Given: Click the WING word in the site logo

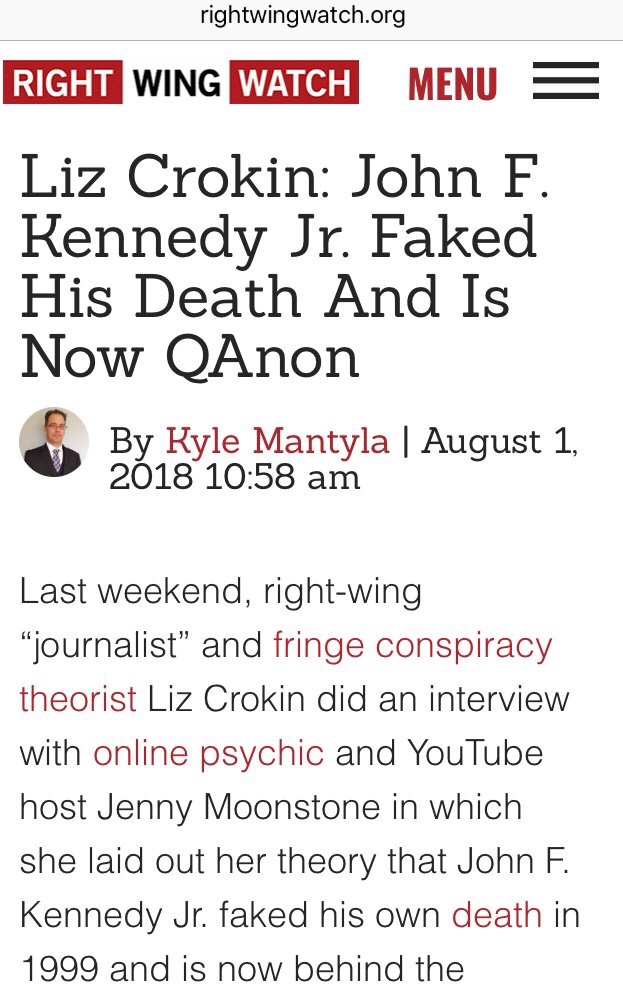Looking at the screenshot, I should coord(176,83).
